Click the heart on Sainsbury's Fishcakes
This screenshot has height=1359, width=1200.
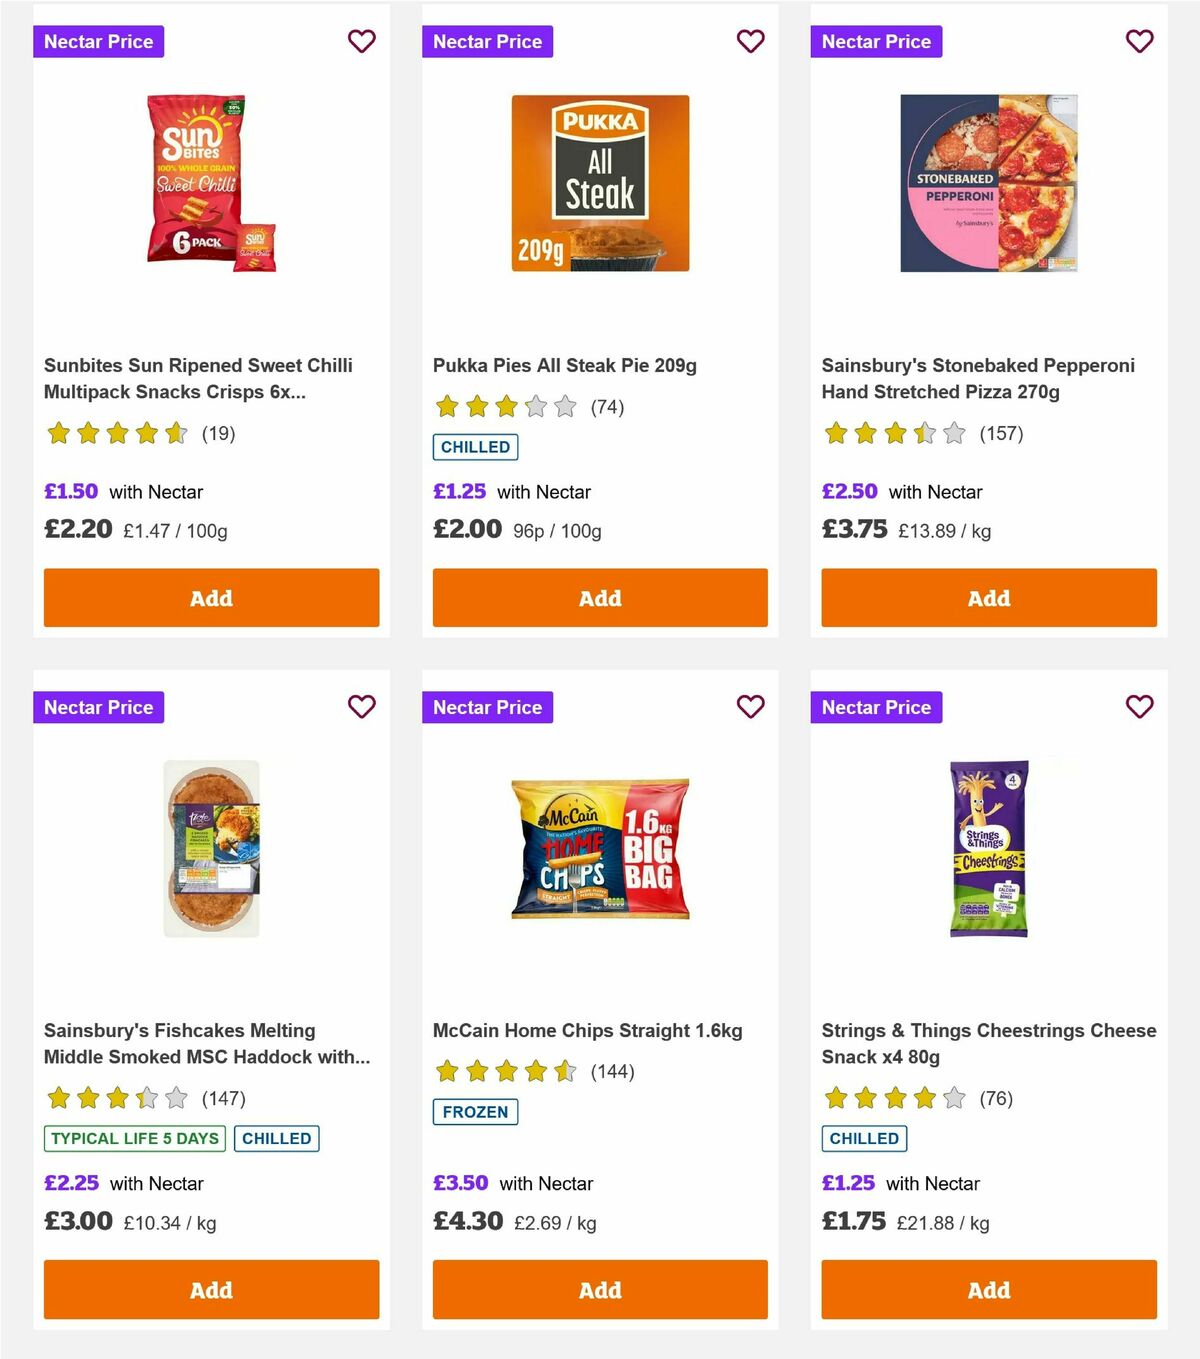coord(361,706)
